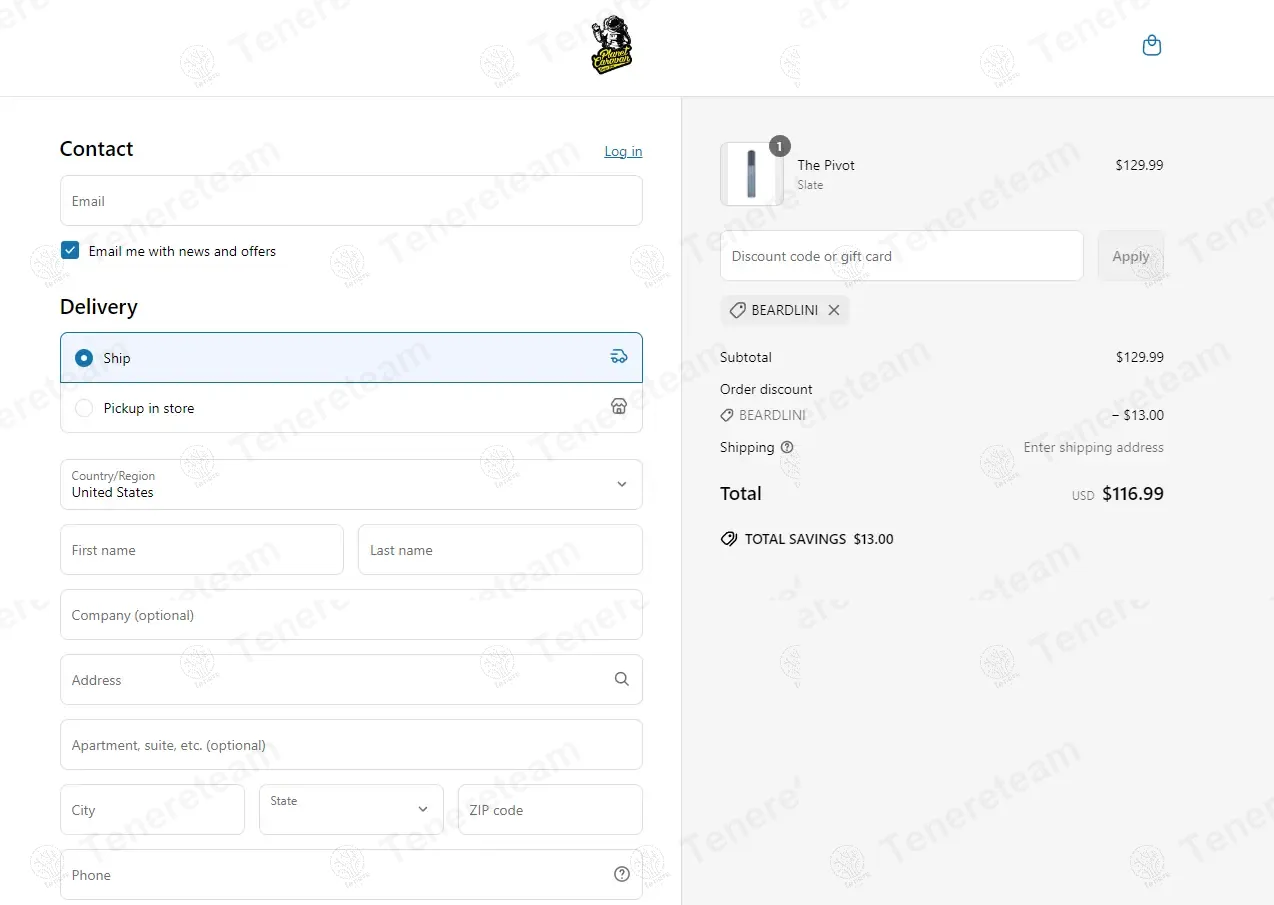The image size is (1274, 905).
Task: Click the tag icon next to TOTAL SAVINGS
Action: pyautogui.click(x=729, y=539)
